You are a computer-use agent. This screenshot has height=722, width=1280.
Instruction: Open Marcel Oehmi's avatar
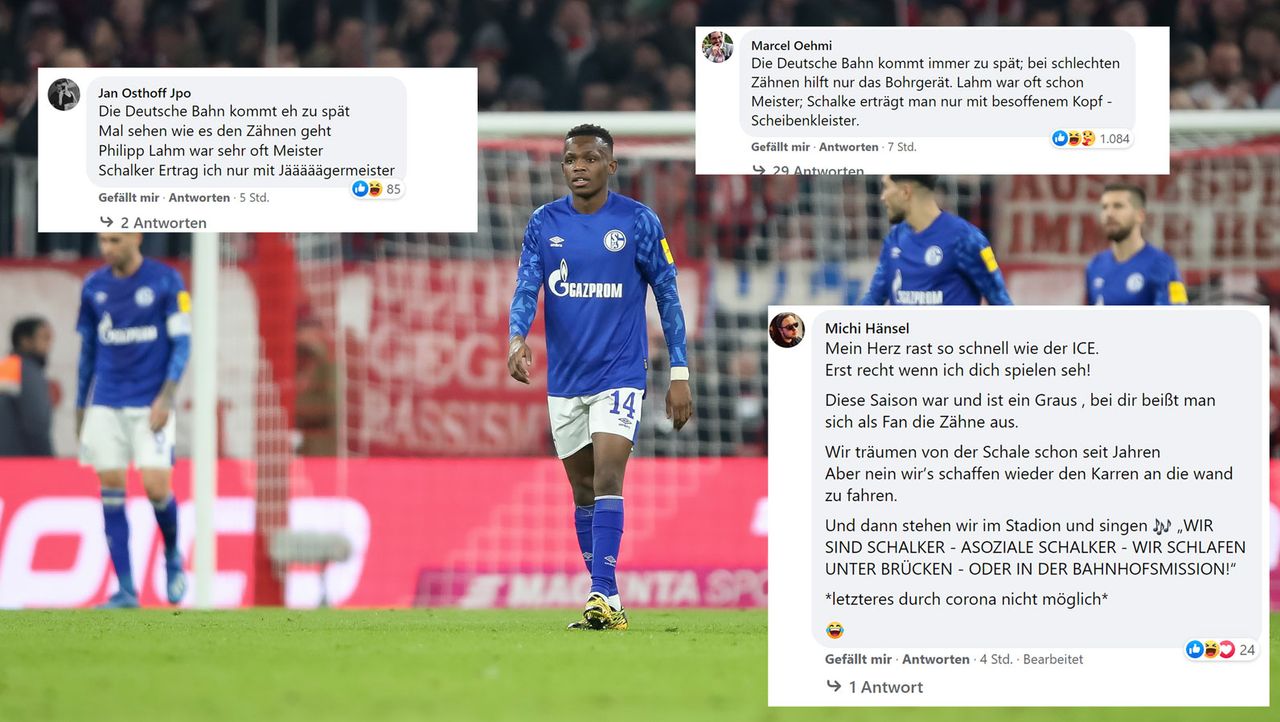[x=717, y=46]
